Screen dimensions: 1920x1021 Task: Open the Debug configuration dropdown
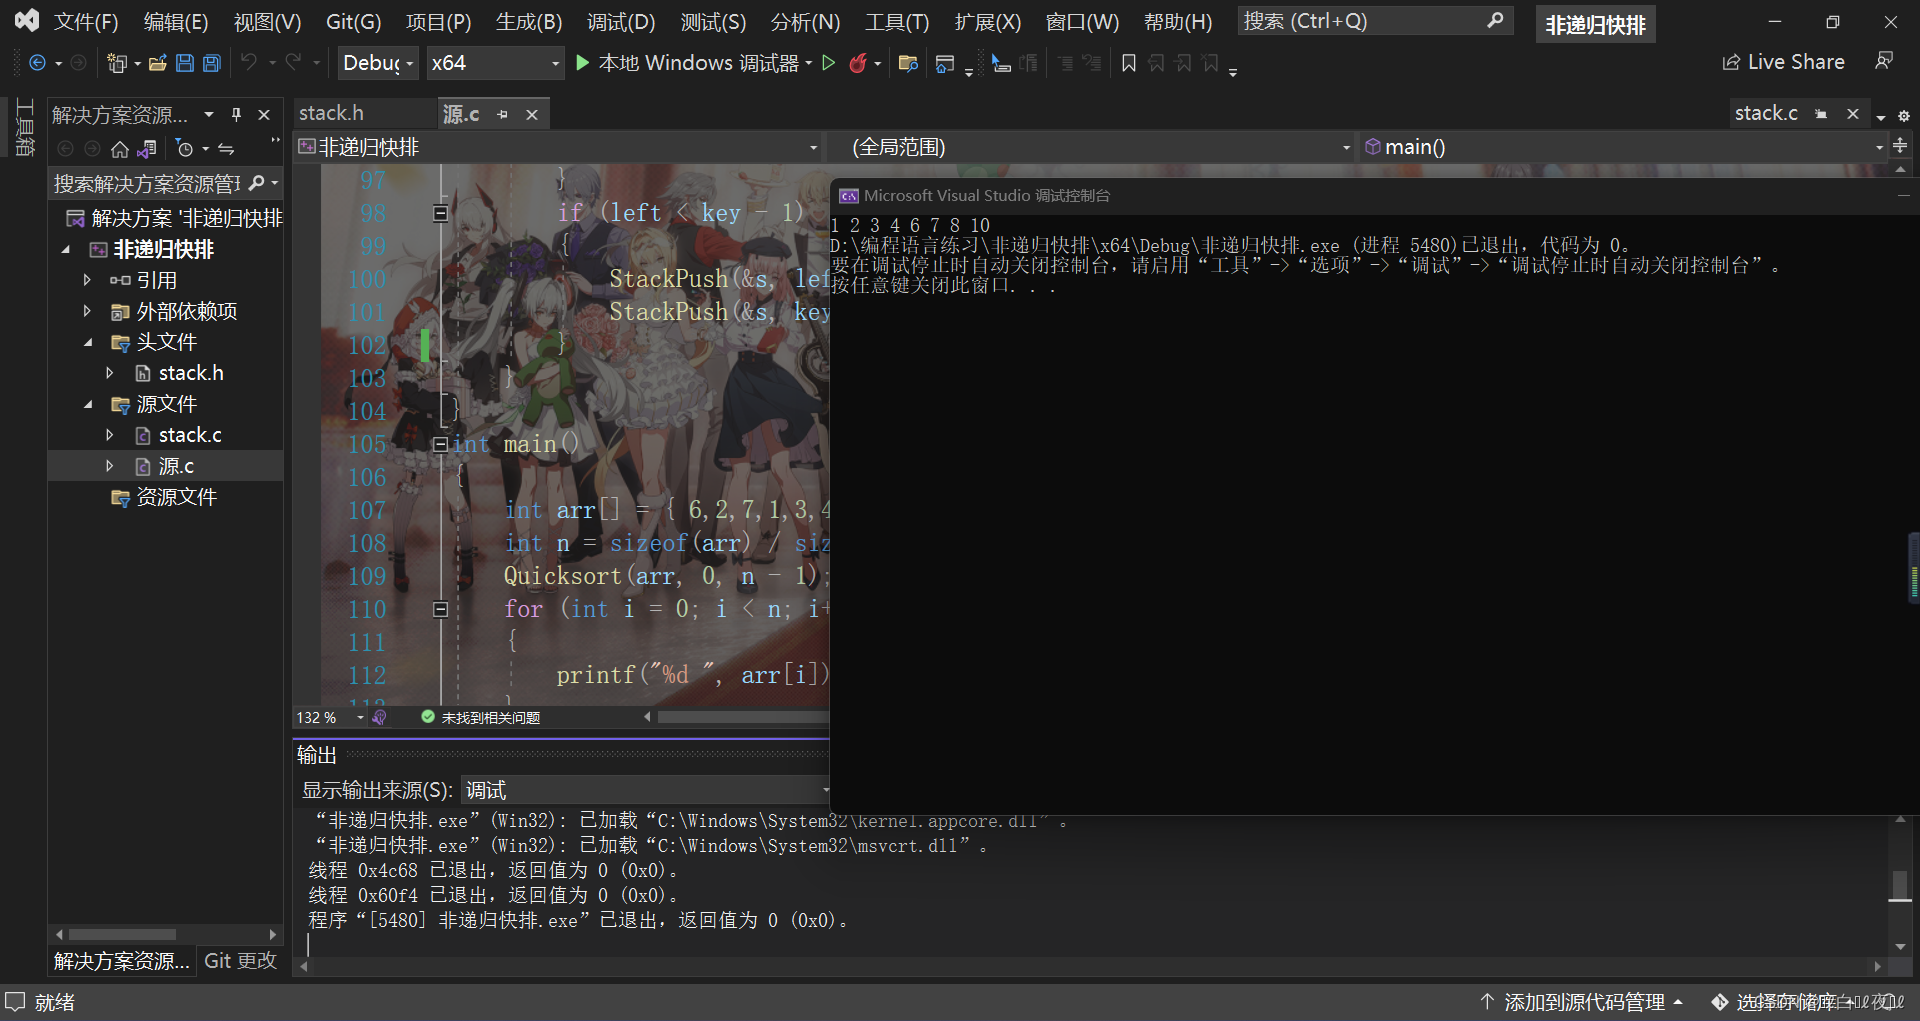click(x=379, y=63)
